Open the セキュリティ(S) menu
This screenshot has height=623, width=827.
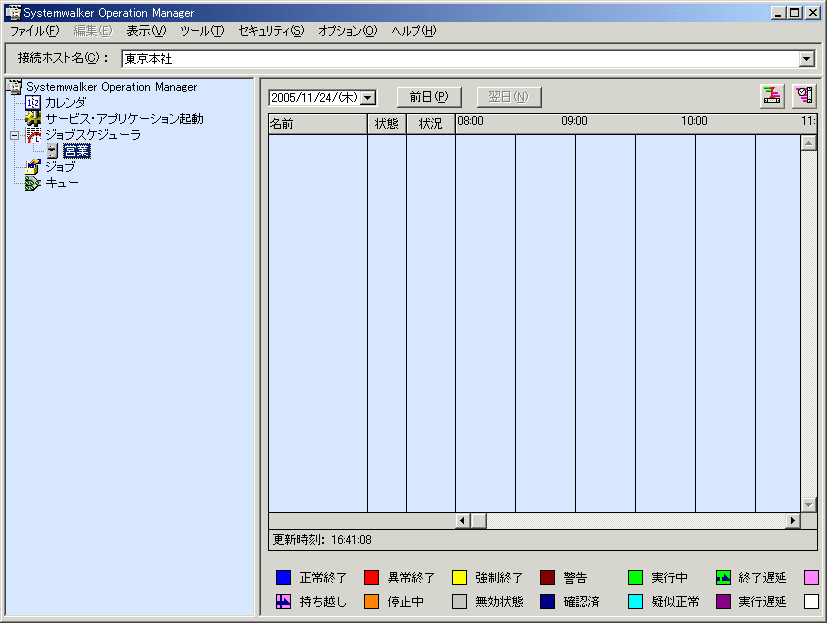[x=271, y=31]
